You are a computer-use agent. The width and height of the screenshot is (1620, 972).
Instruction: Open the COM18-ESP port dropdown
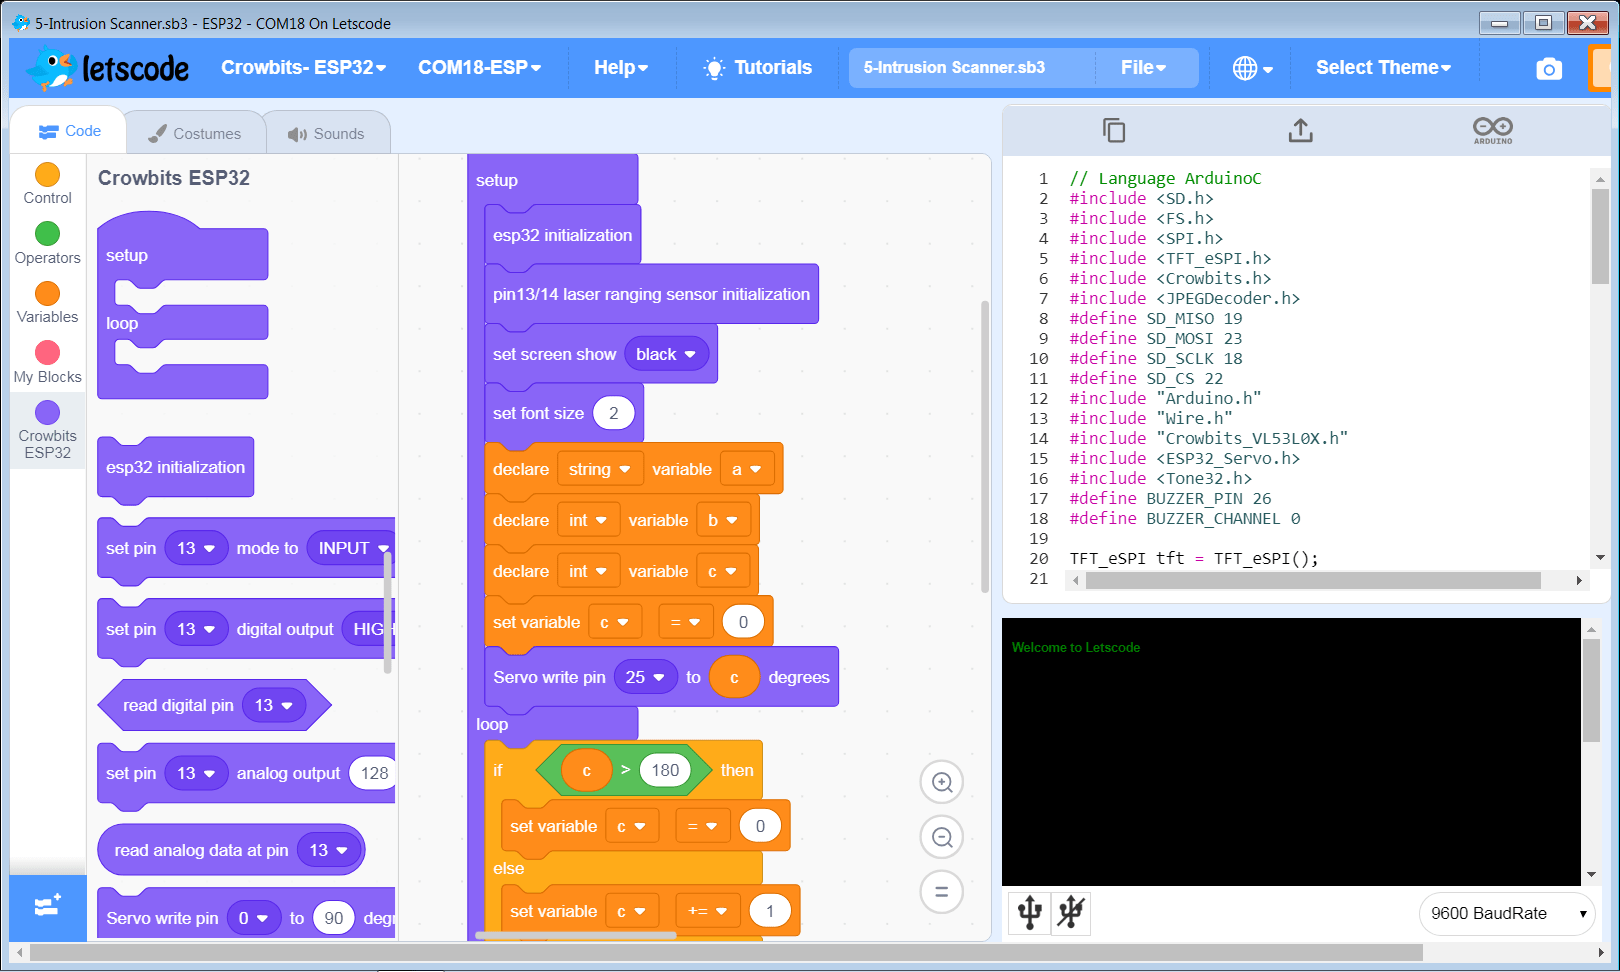pos(479,68)
